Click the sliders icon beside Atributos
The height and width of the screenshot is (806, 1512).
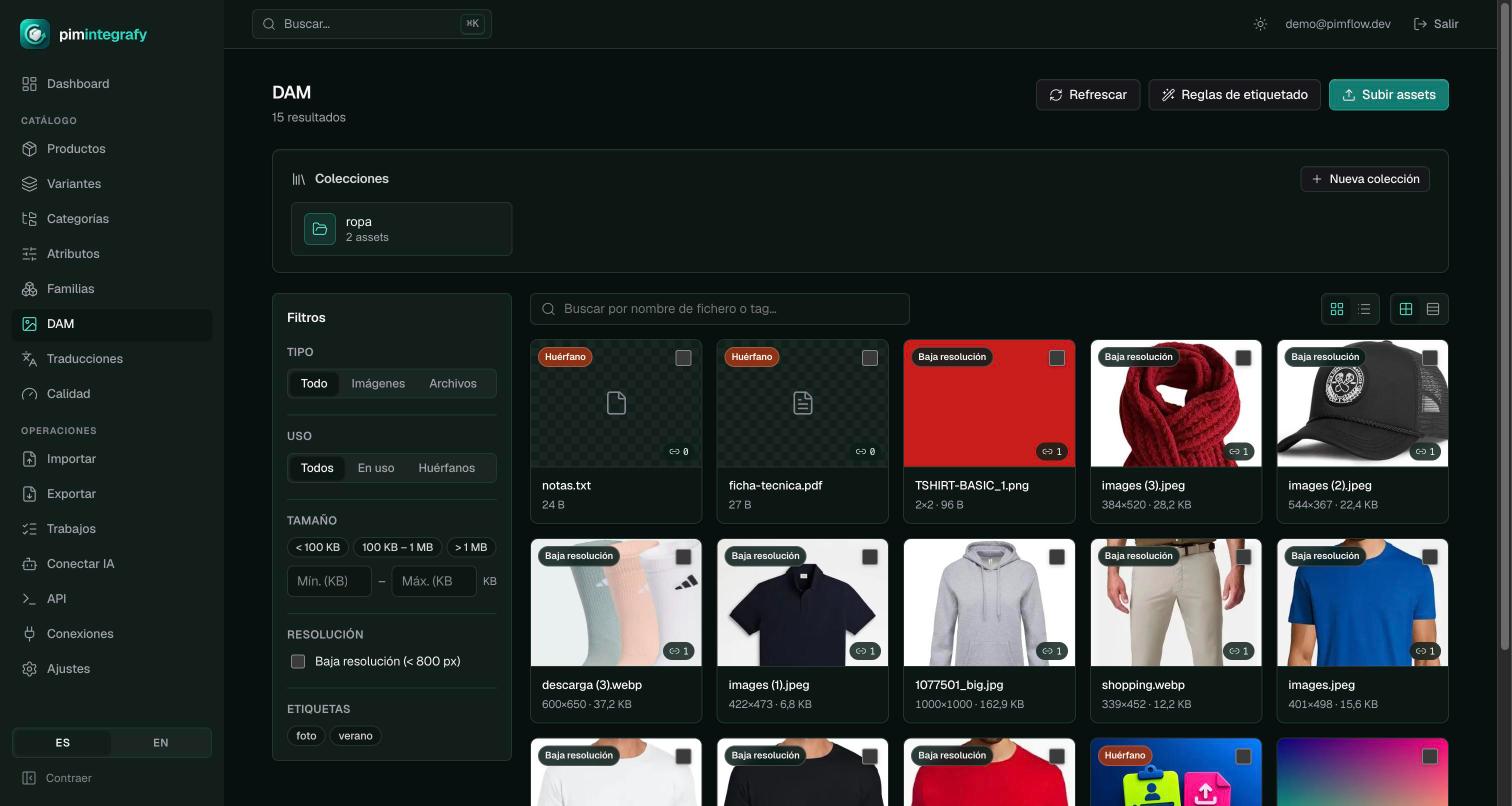(x=29, y=254)
